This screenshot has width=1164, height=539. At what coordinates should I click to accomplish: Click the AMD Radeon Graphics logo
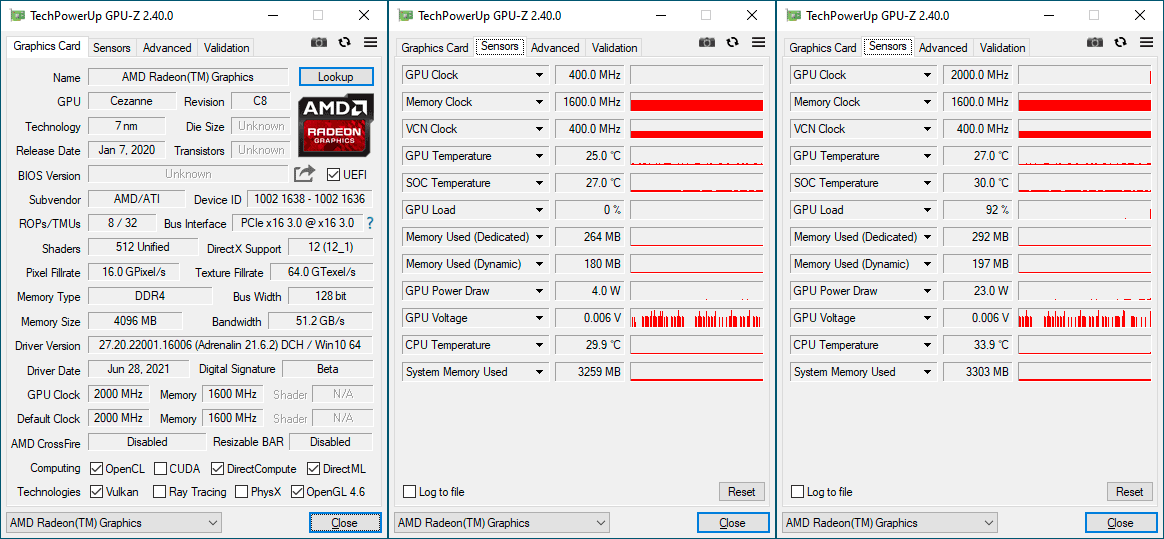point(336,125)
